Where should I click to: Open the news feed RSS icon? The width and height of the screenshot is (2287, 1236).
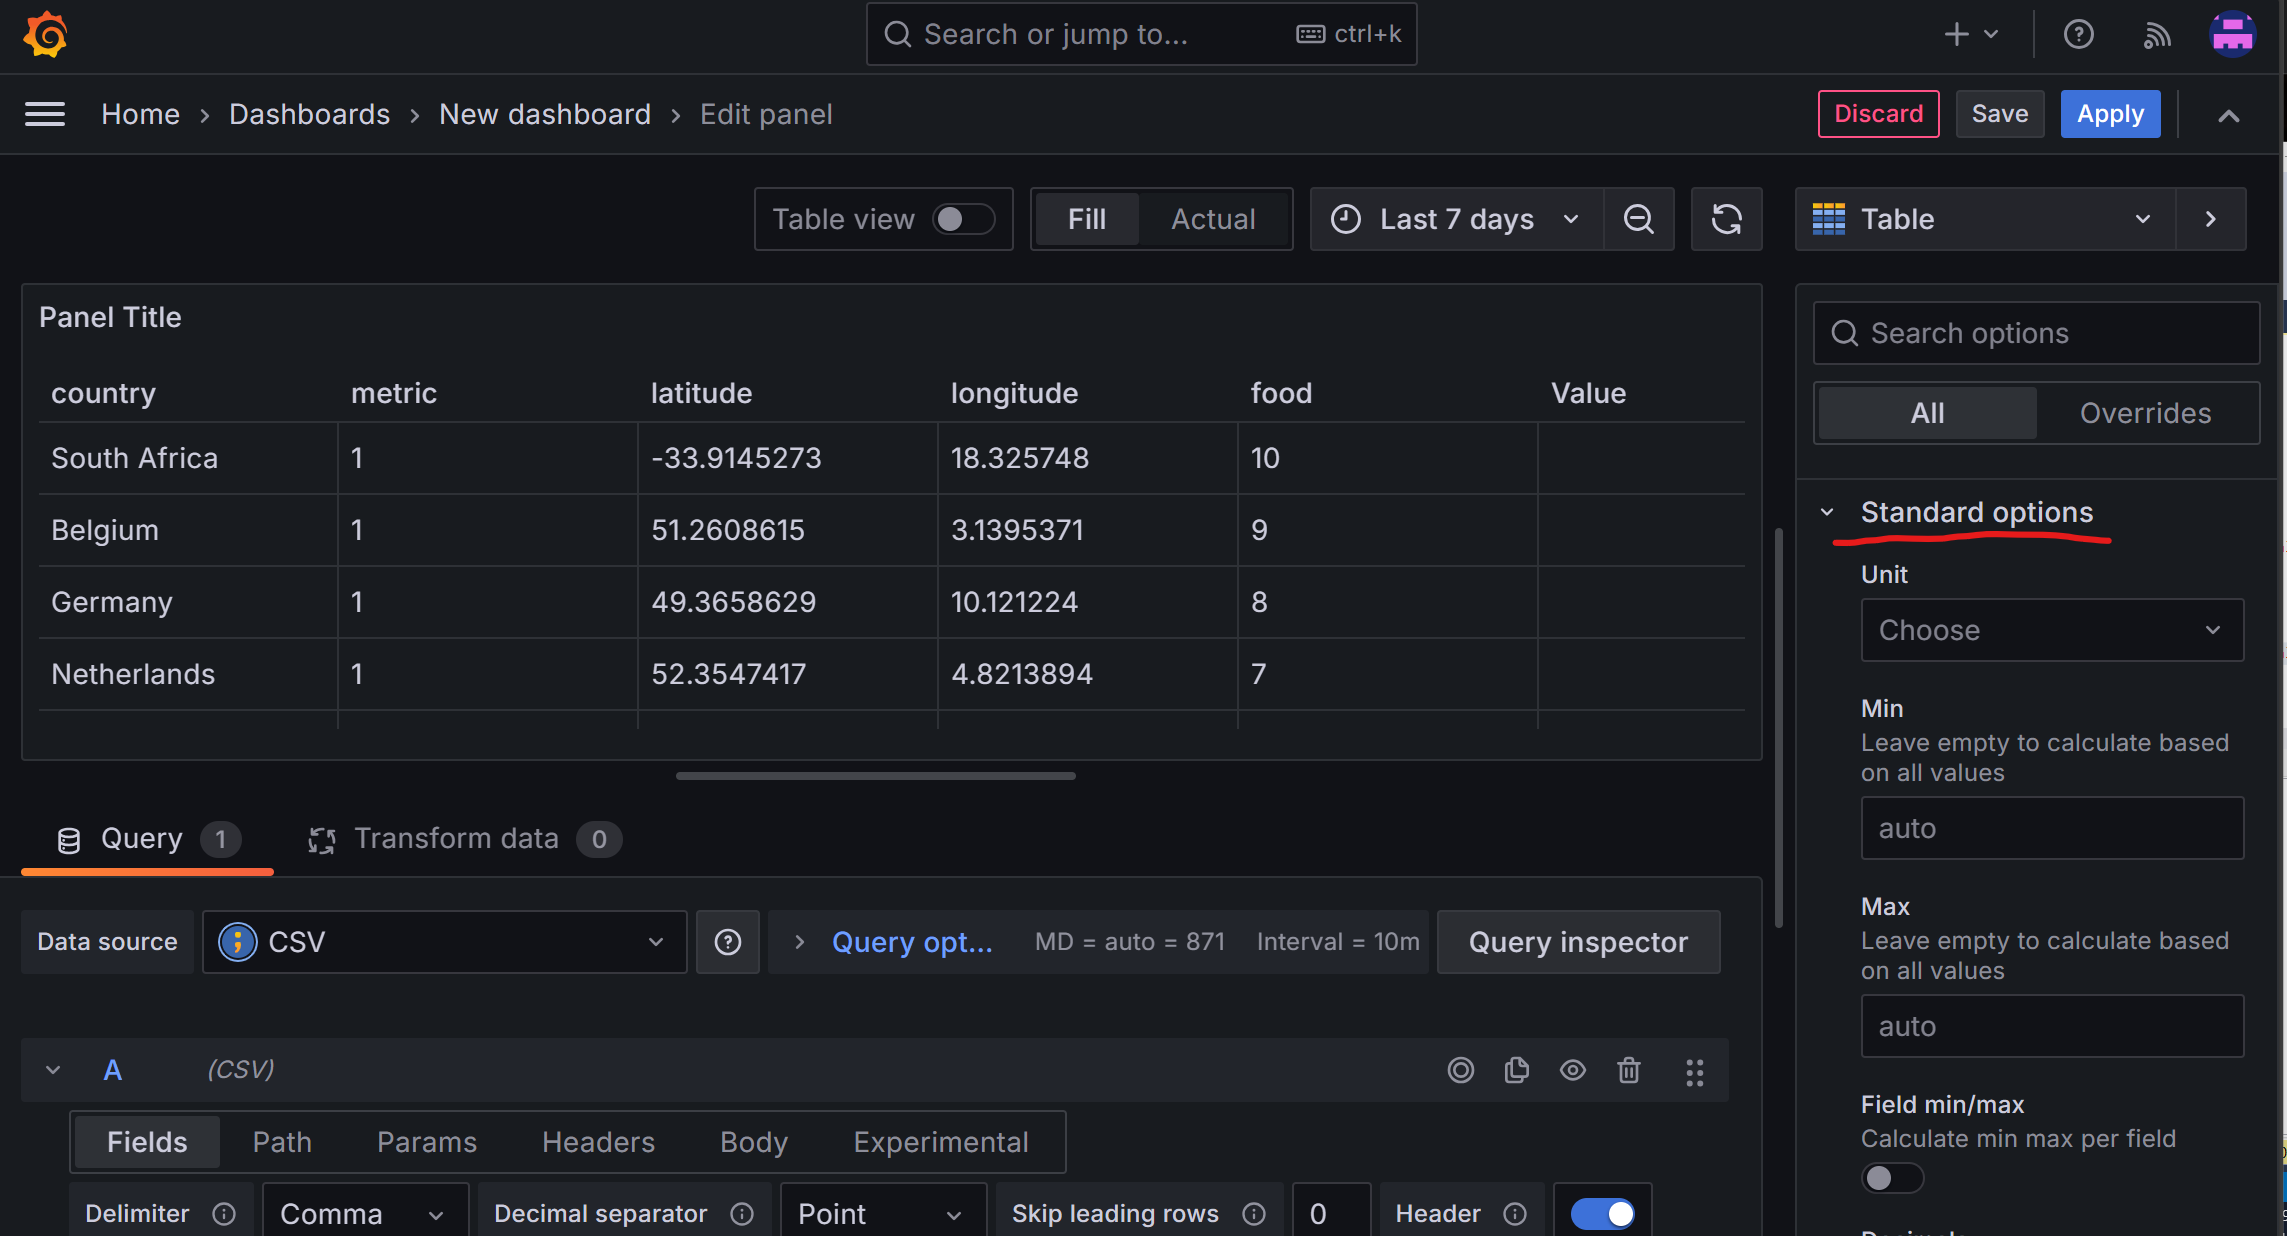(2157, 34)
